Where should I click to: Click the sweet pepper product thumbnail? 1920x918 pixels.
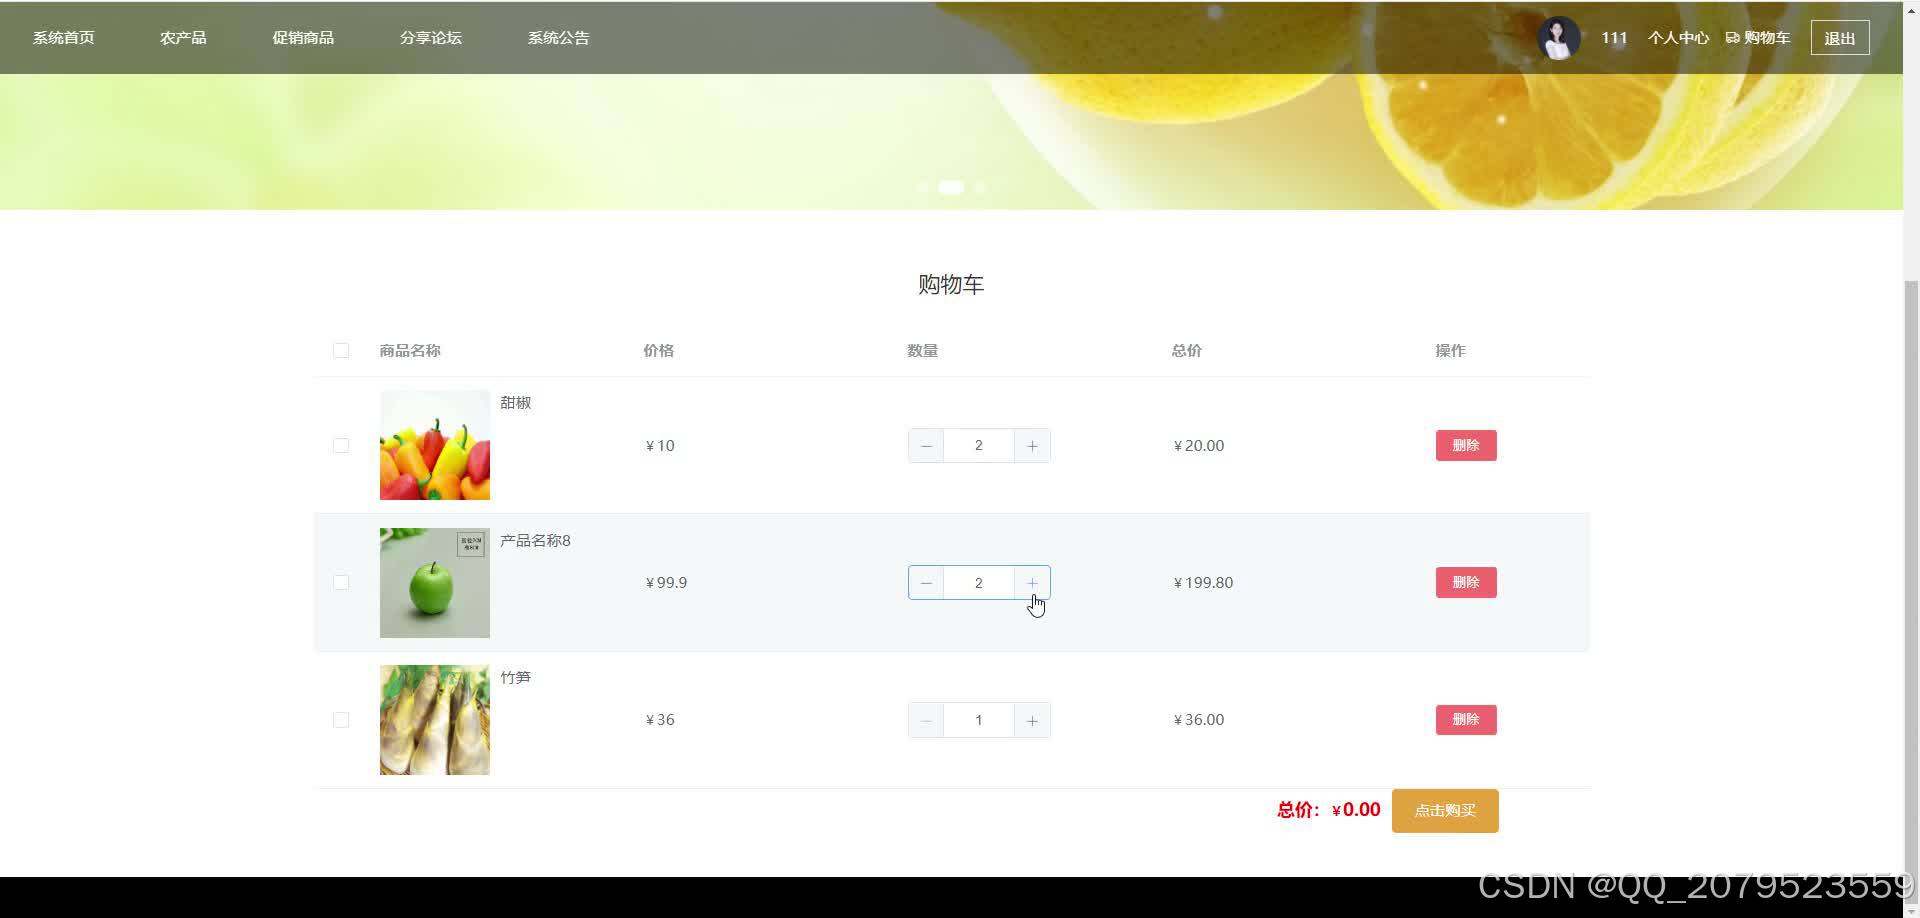(x=435, y=445)
